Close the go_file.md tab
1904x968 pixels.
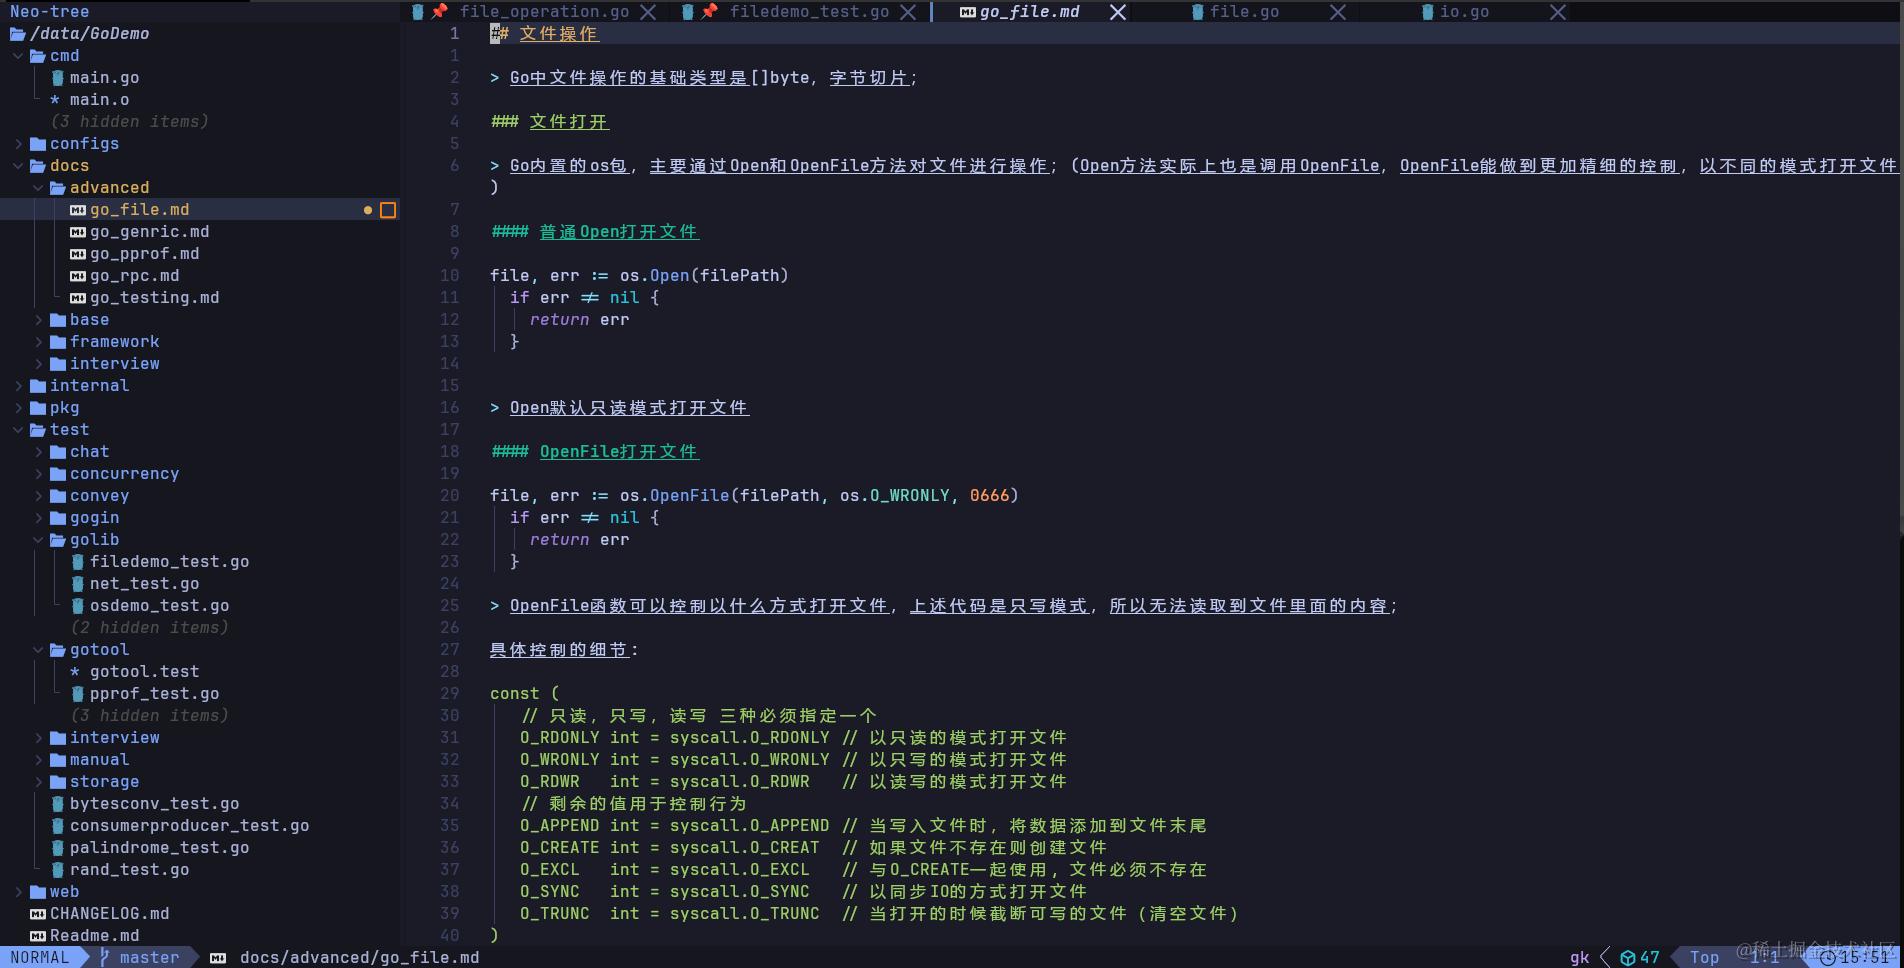pyautogui.click(x=1118, y=12)
